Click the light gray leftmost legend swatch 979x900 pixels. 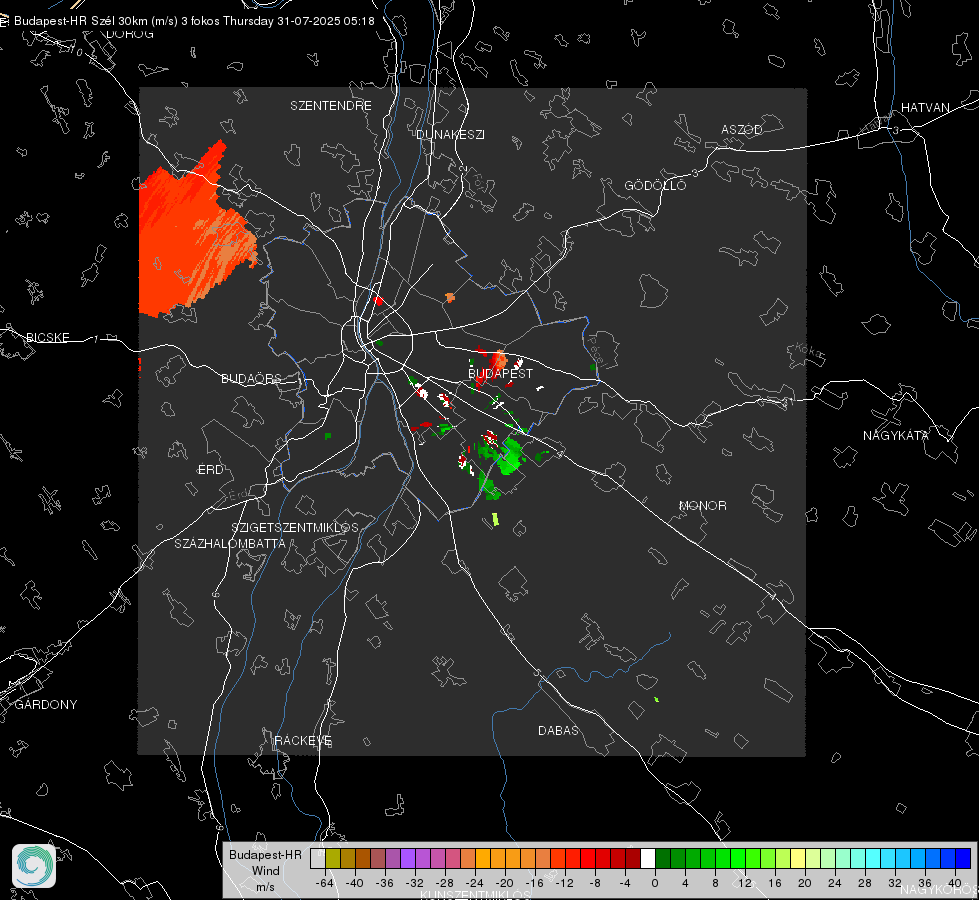tap(318, 859)
